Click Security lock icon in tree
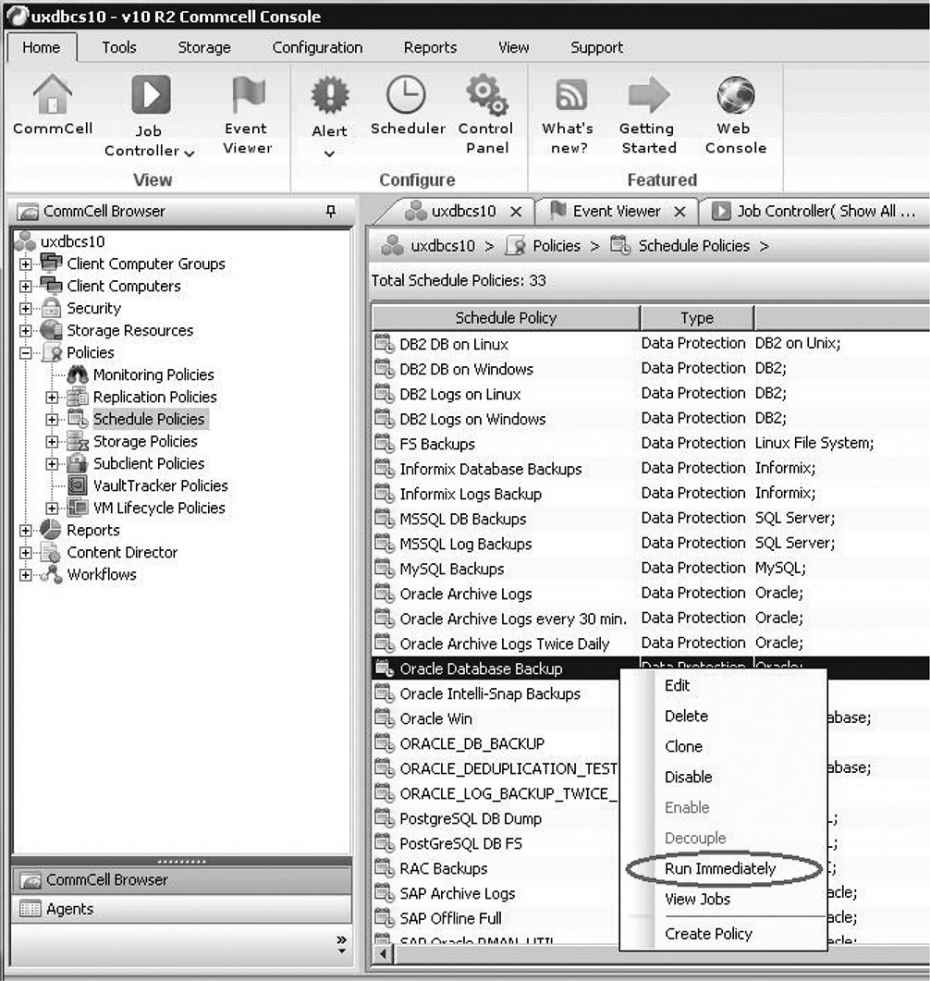 (51, 307)
